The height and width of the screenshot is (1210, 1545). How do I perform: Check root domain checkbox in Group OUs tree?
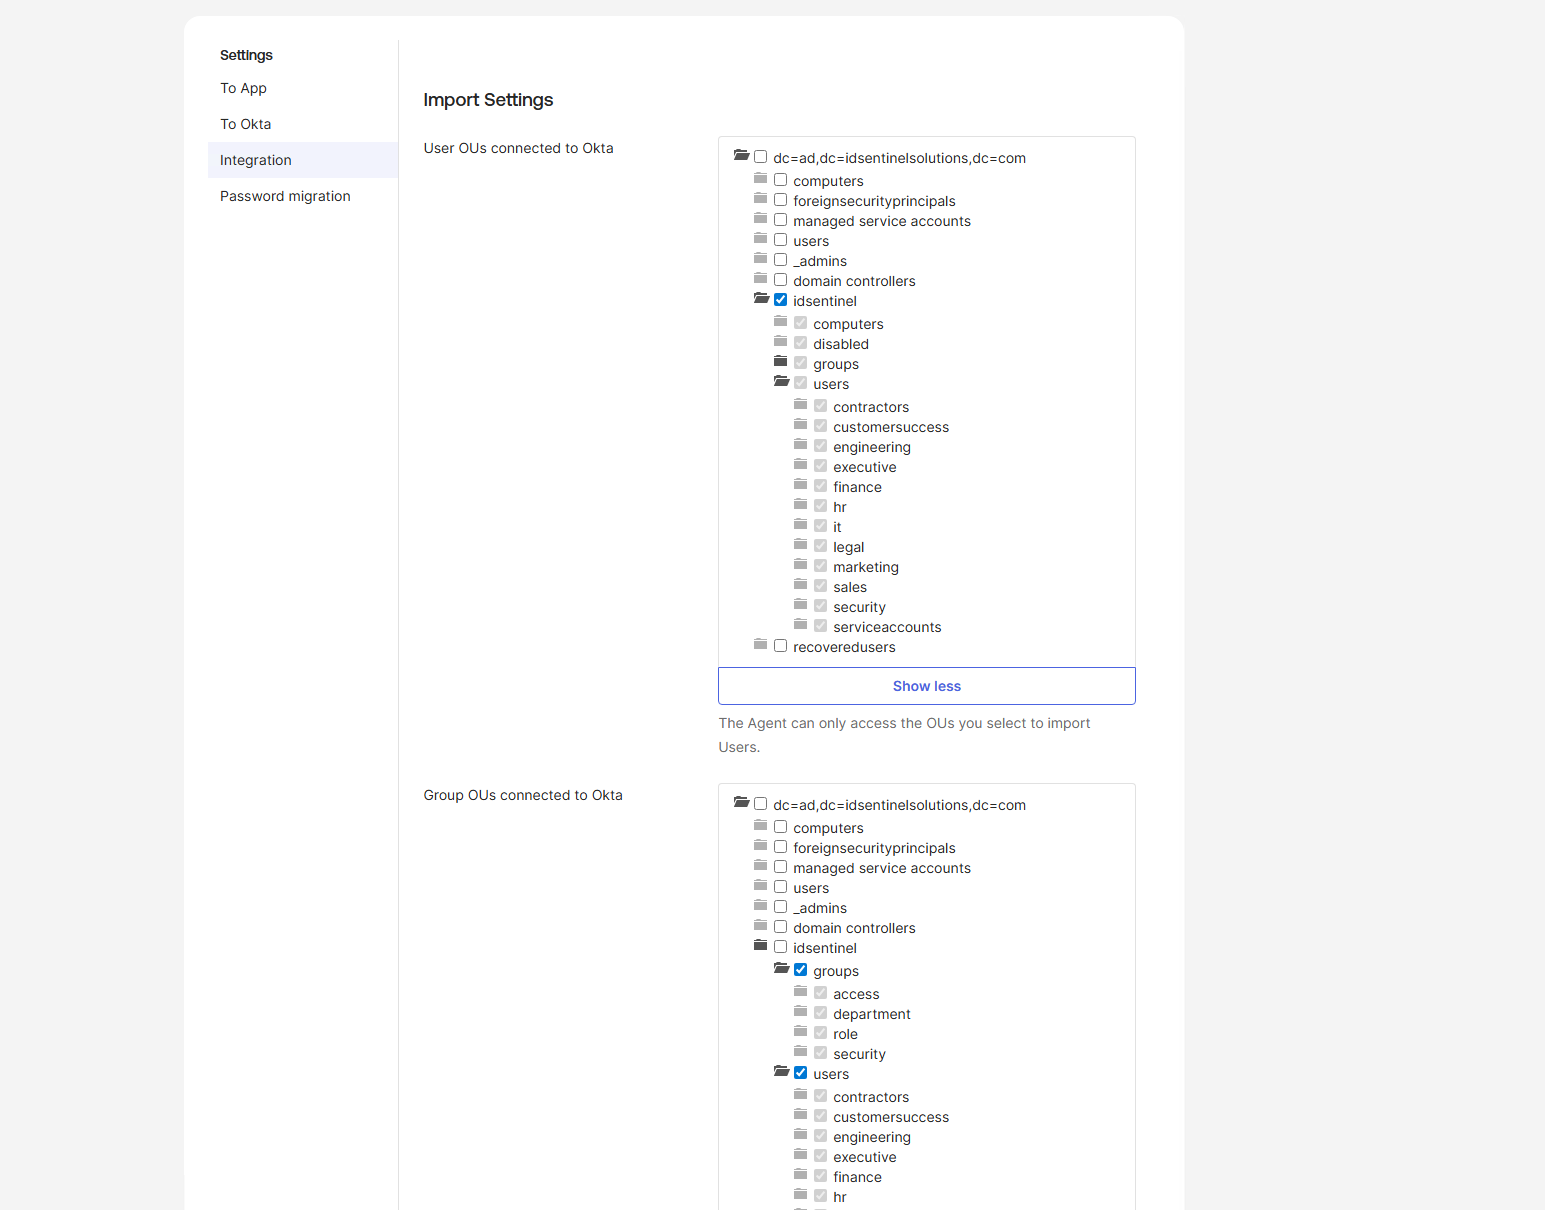pos(760,804)
